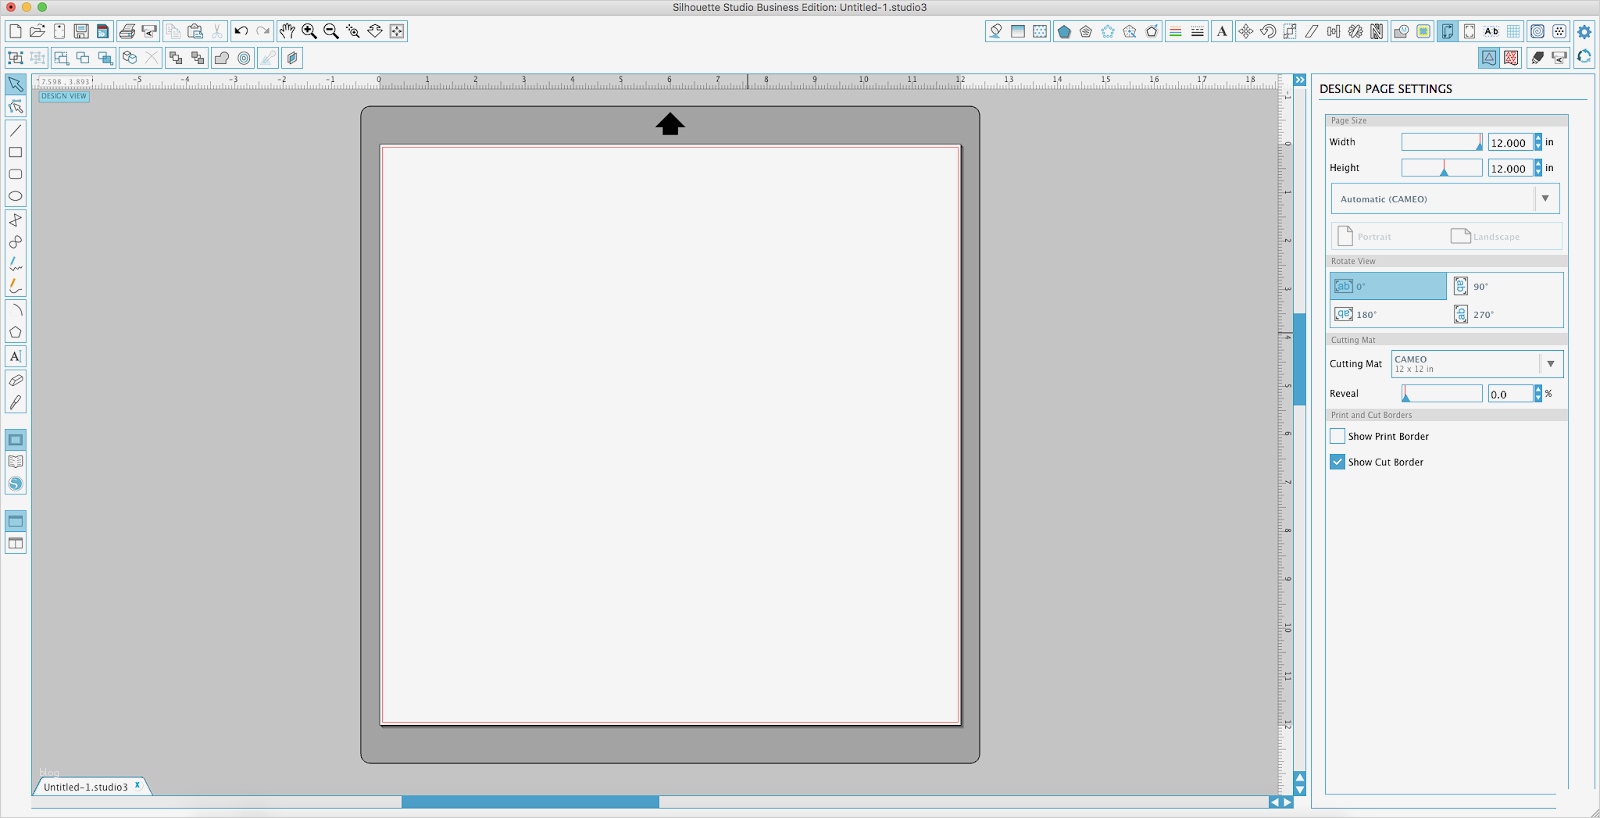Click the vertical scrollbar thumb

pyautogui.click(x=1300, y=359)
